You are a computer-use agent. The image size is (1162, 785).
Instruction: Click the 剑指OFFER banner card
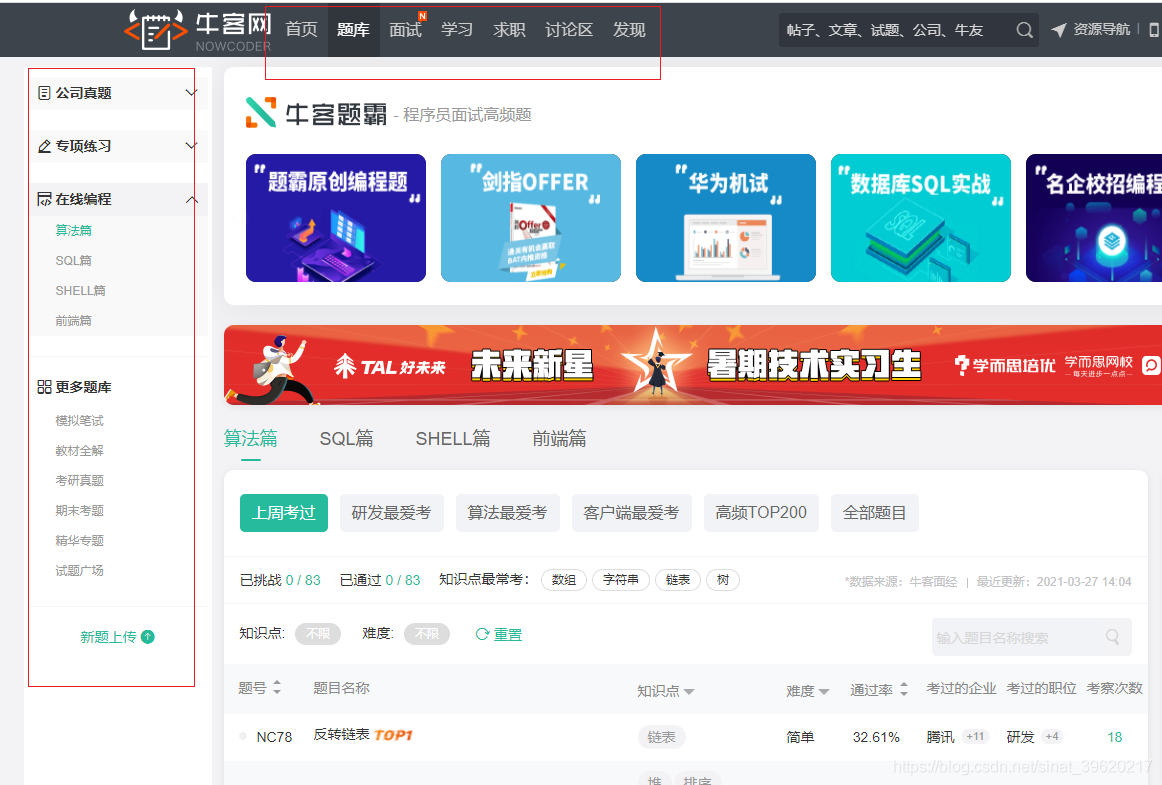pos(530,218)
